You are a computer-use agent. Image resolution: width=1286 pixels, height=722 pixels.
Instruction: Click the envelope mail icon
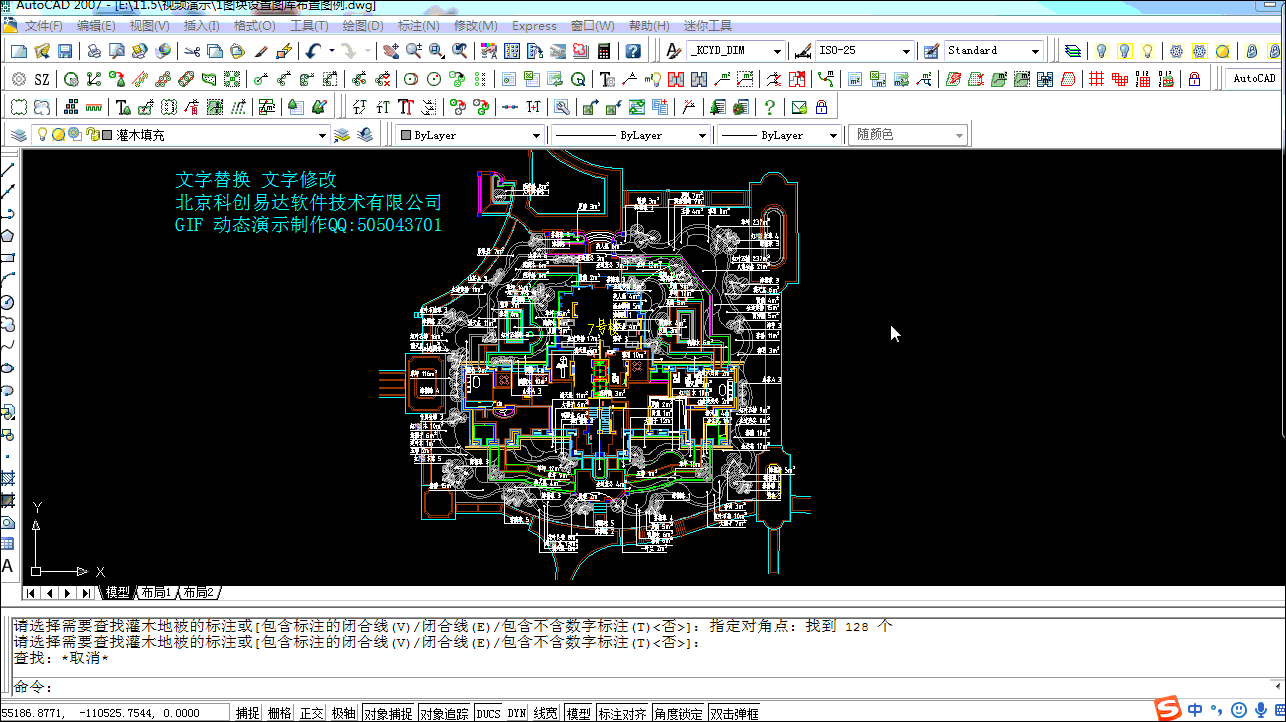[798, 107]
